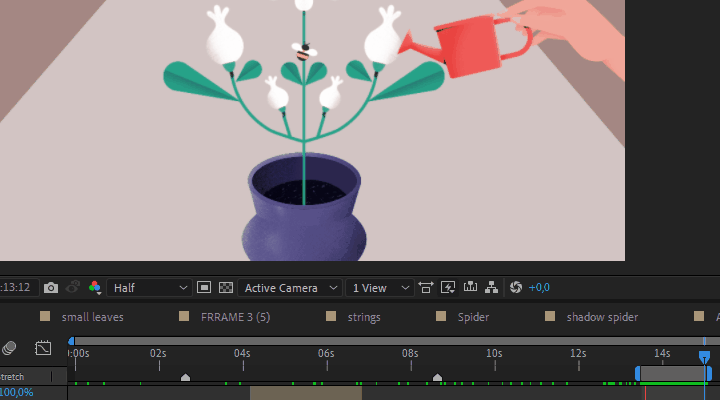Click the strings tab color label
This screenshot has width=720, height=400.
coord(331,316)
